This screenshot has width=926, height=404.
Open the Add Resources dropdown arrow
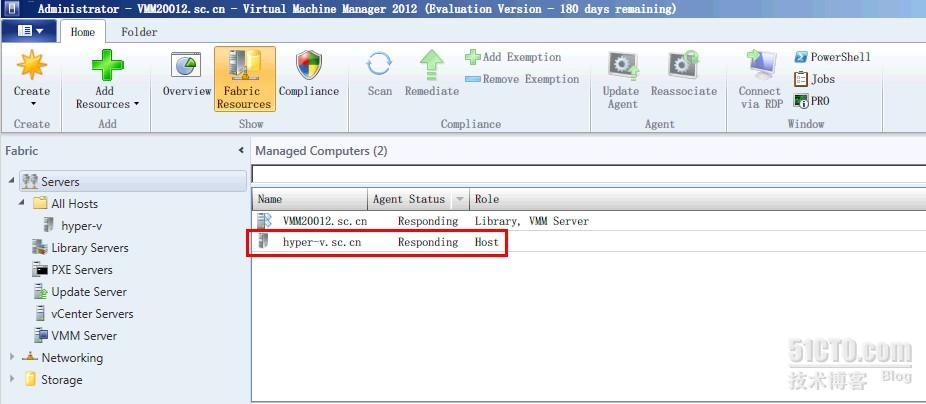(136, 104)
